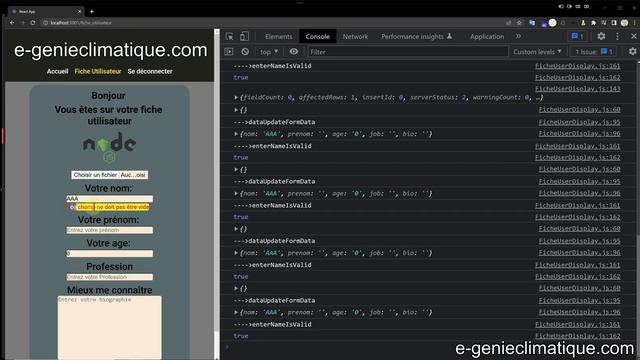This screenshot has width=640, height=360.
Task: Go to the Accueil link
Action: click(x=58, y=71)
